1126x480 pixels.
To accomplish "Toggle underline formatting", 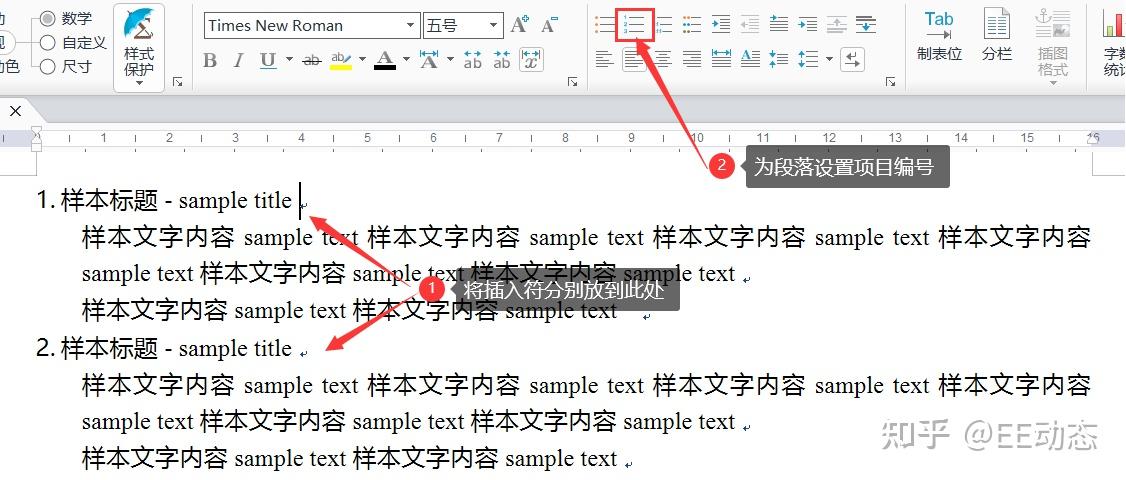I will tap(268, 60).
